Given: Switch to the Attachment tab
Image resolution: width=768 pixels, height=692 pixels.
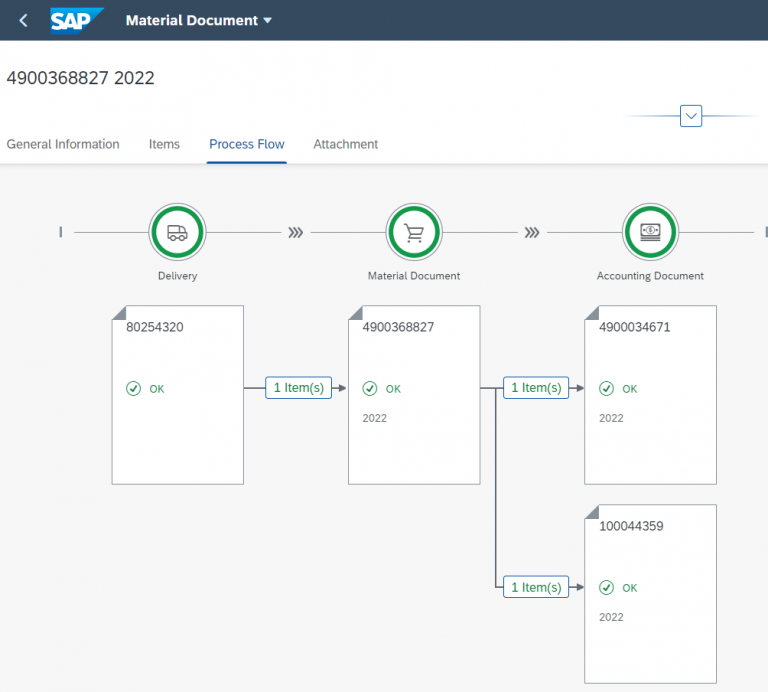Looking at the screenshot, I should tap(345, 144).
